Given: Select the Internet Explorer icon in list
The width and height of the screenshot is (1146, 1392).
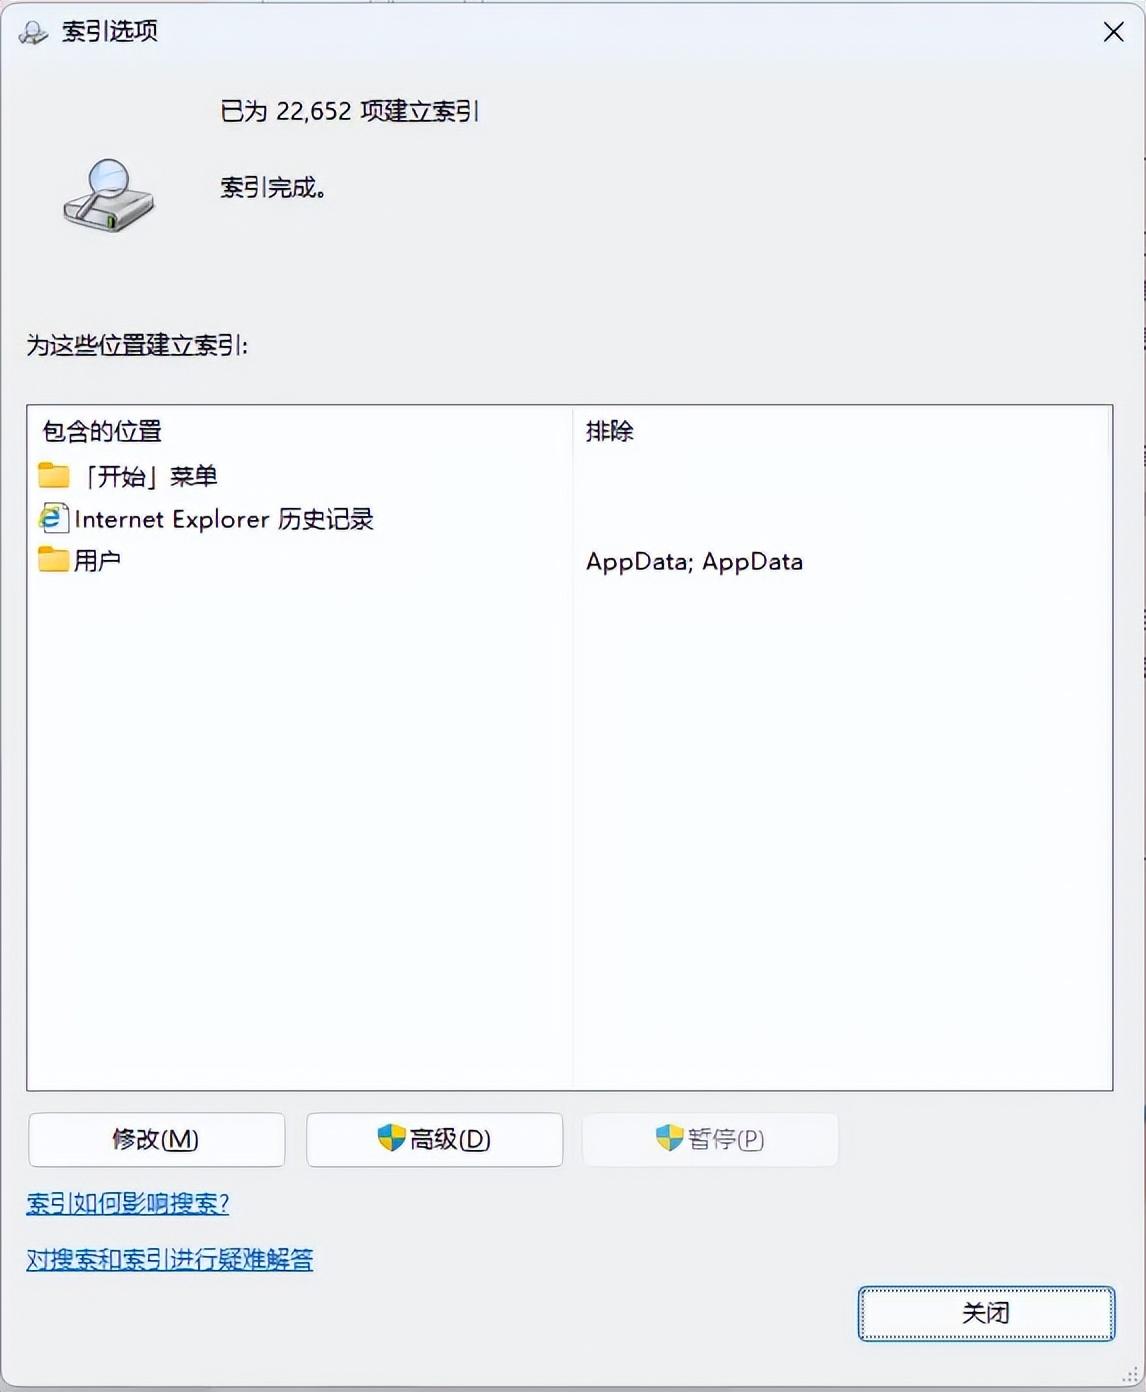Looking at the screenshot, I should coord(54,518).
